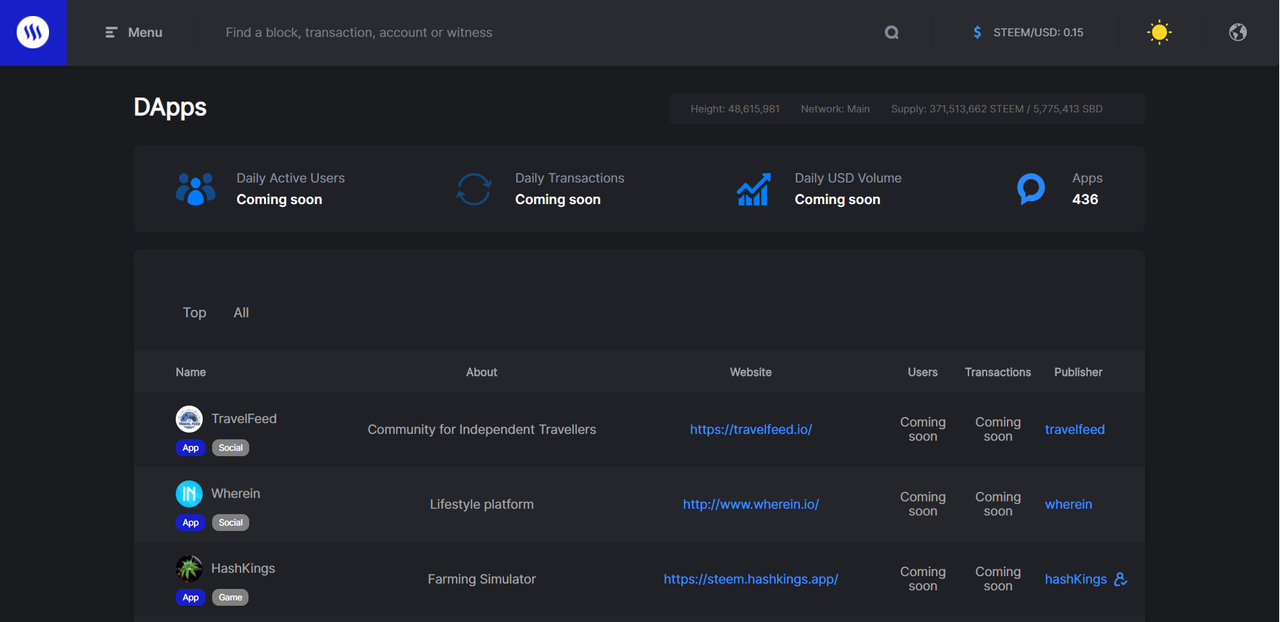Switch to the All tab

click(x=241, y=313)
